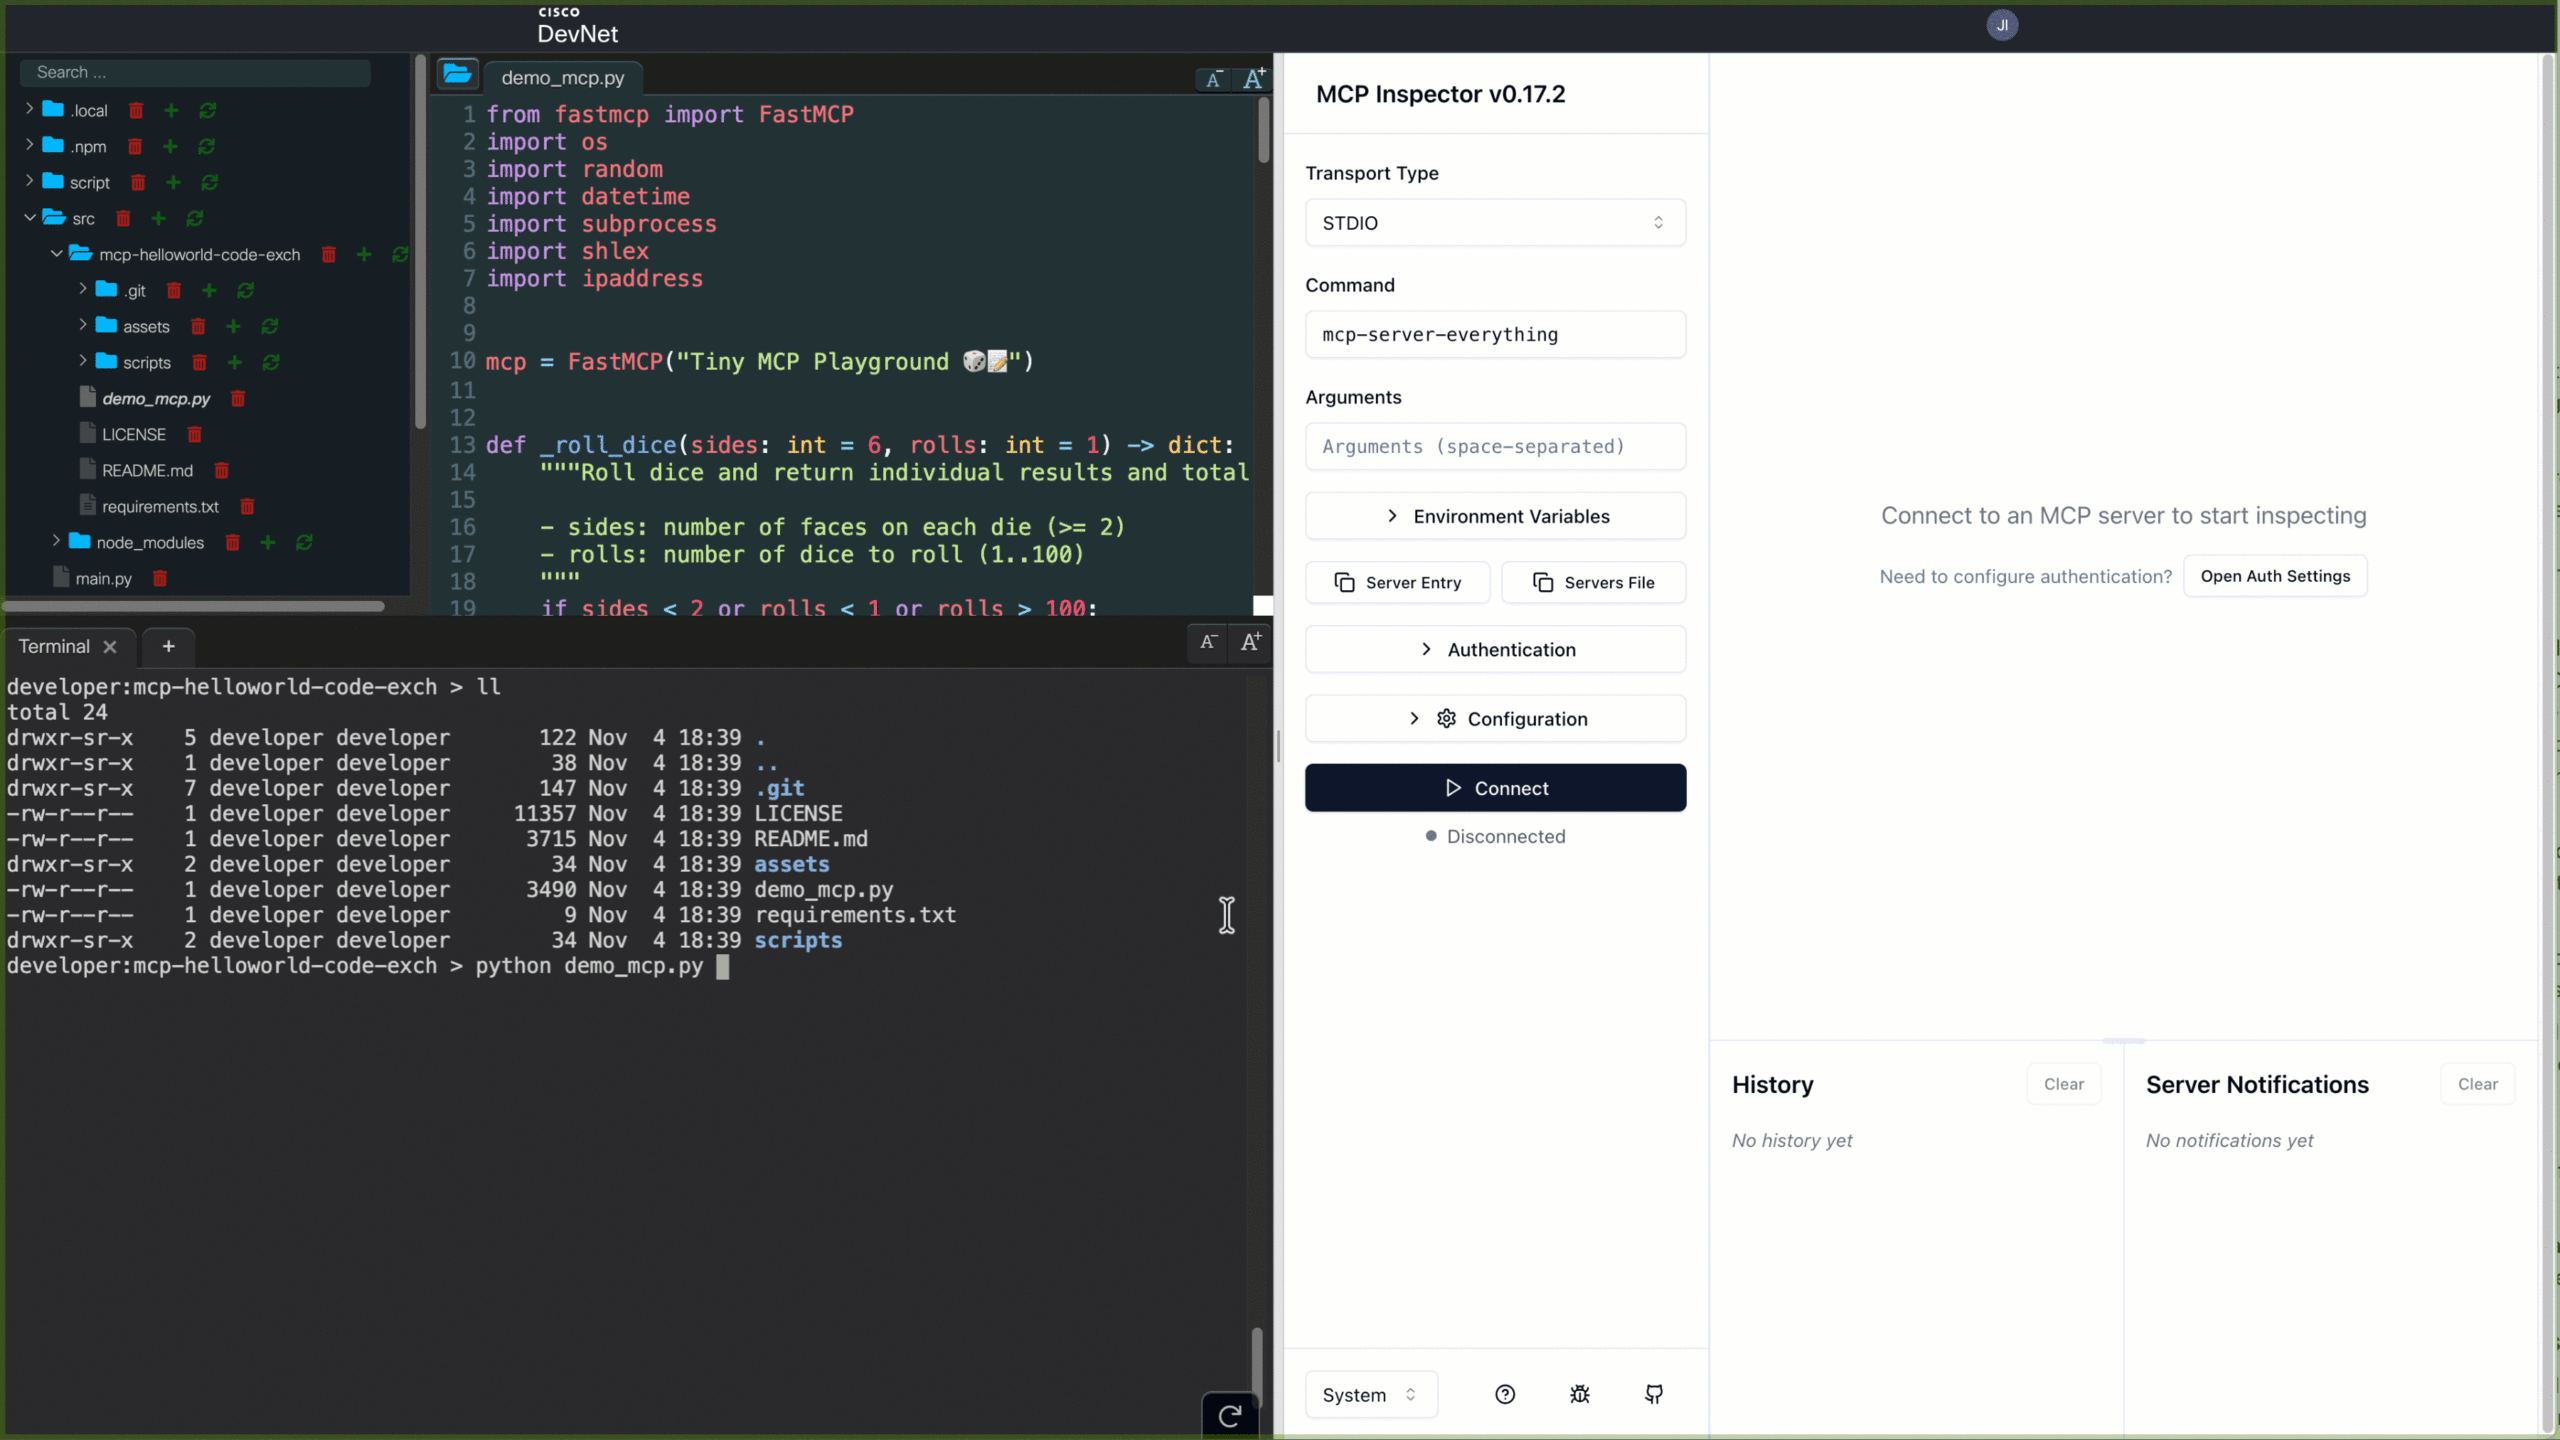Click the JI avatar at top right
Image resolution: width=2560 pixels, height=1440 pixels.
[2002, 24]
